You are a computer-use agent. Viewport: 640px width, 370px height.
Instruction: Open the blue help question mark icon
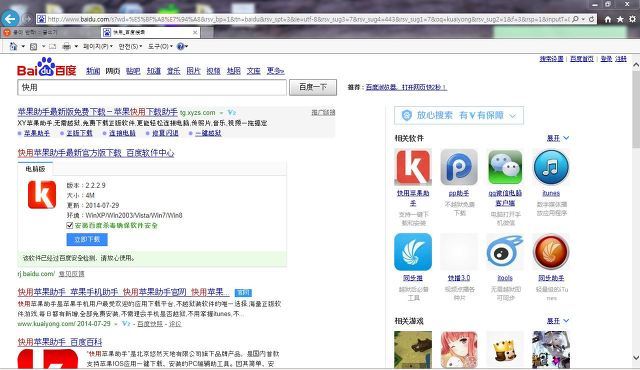coord(180,47)
